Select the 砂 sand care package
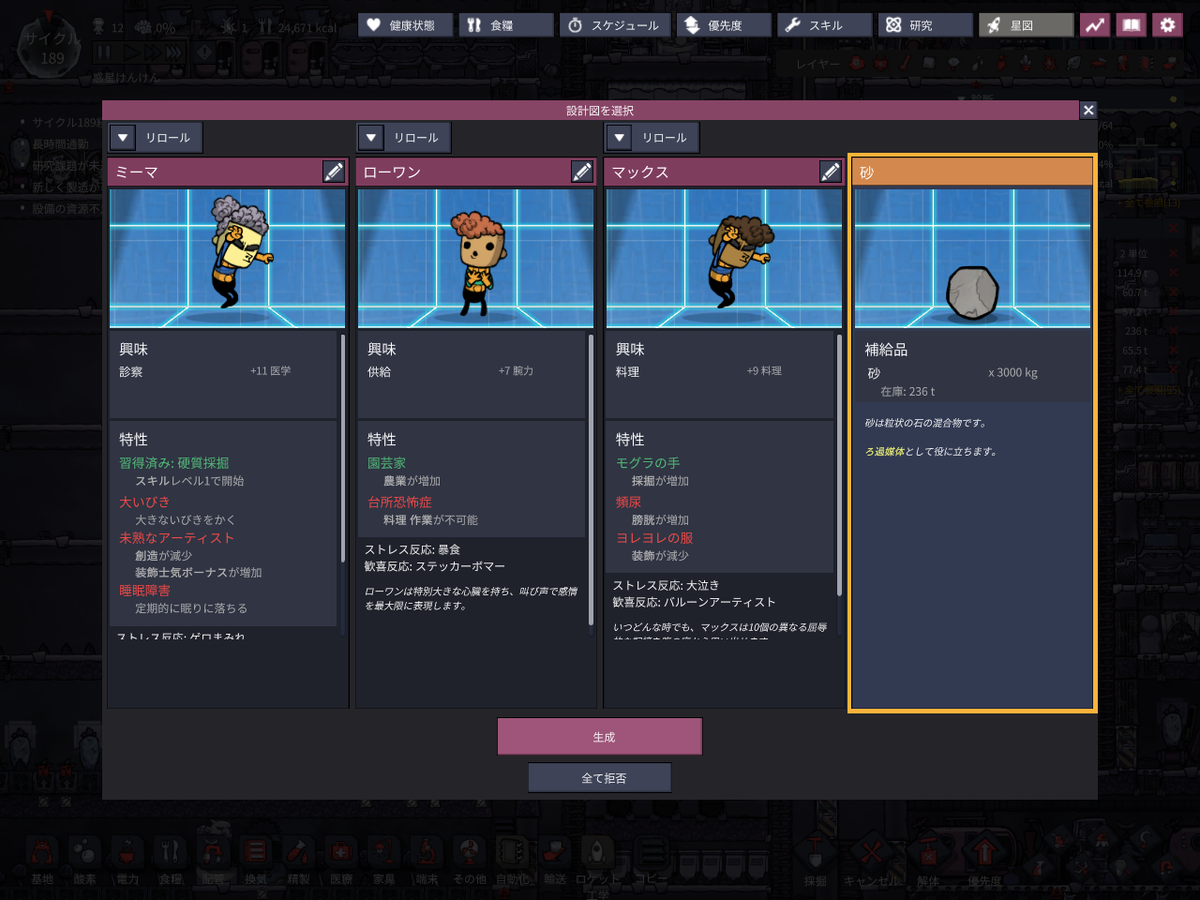 pos(972,433)
